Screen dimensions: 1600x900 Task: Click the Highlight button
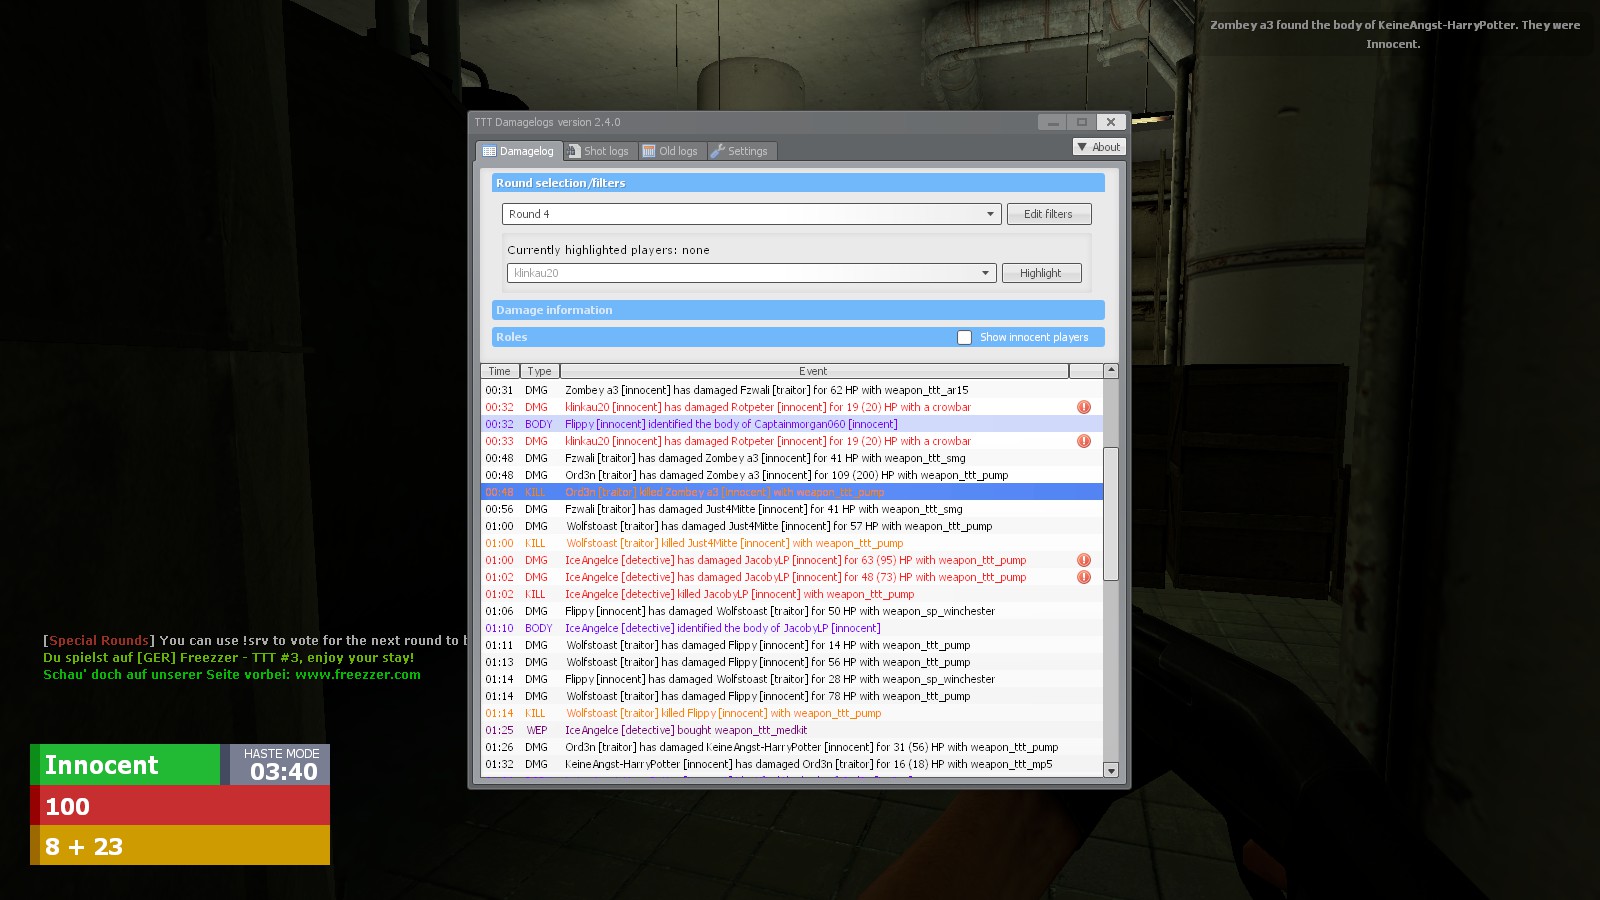[x=1040, y=273]
